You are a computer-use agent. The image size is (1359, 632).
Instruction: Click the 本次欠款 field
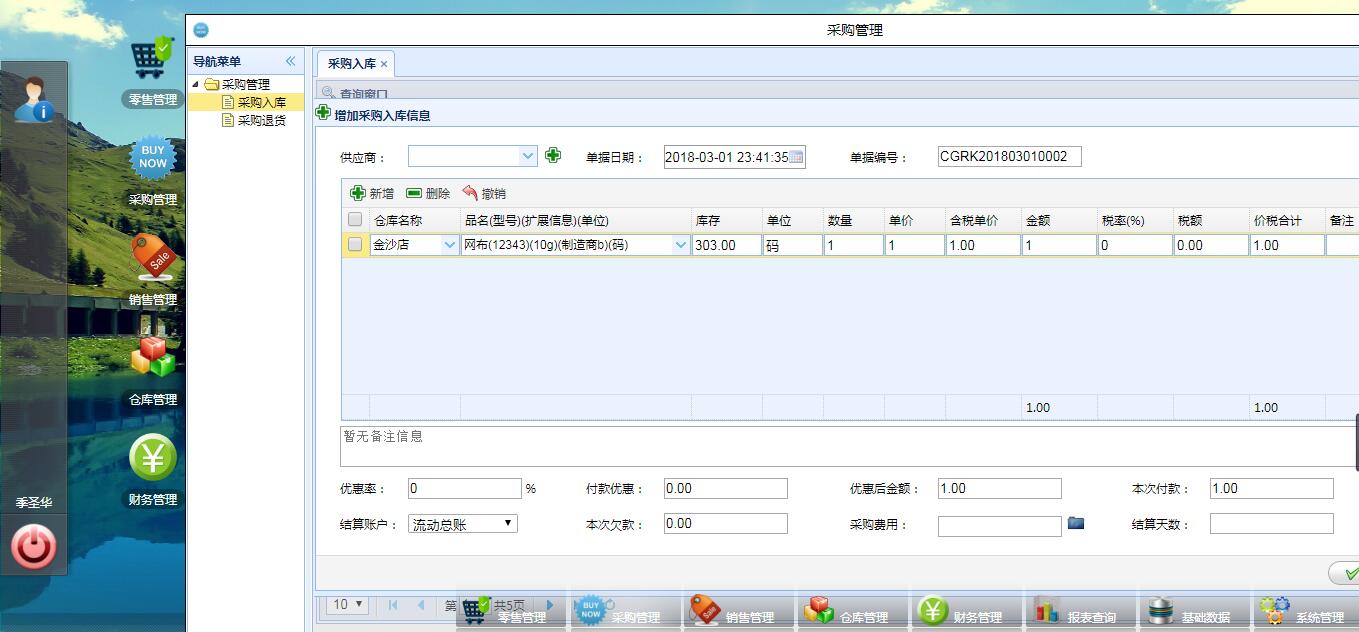[x=725, y=523]
